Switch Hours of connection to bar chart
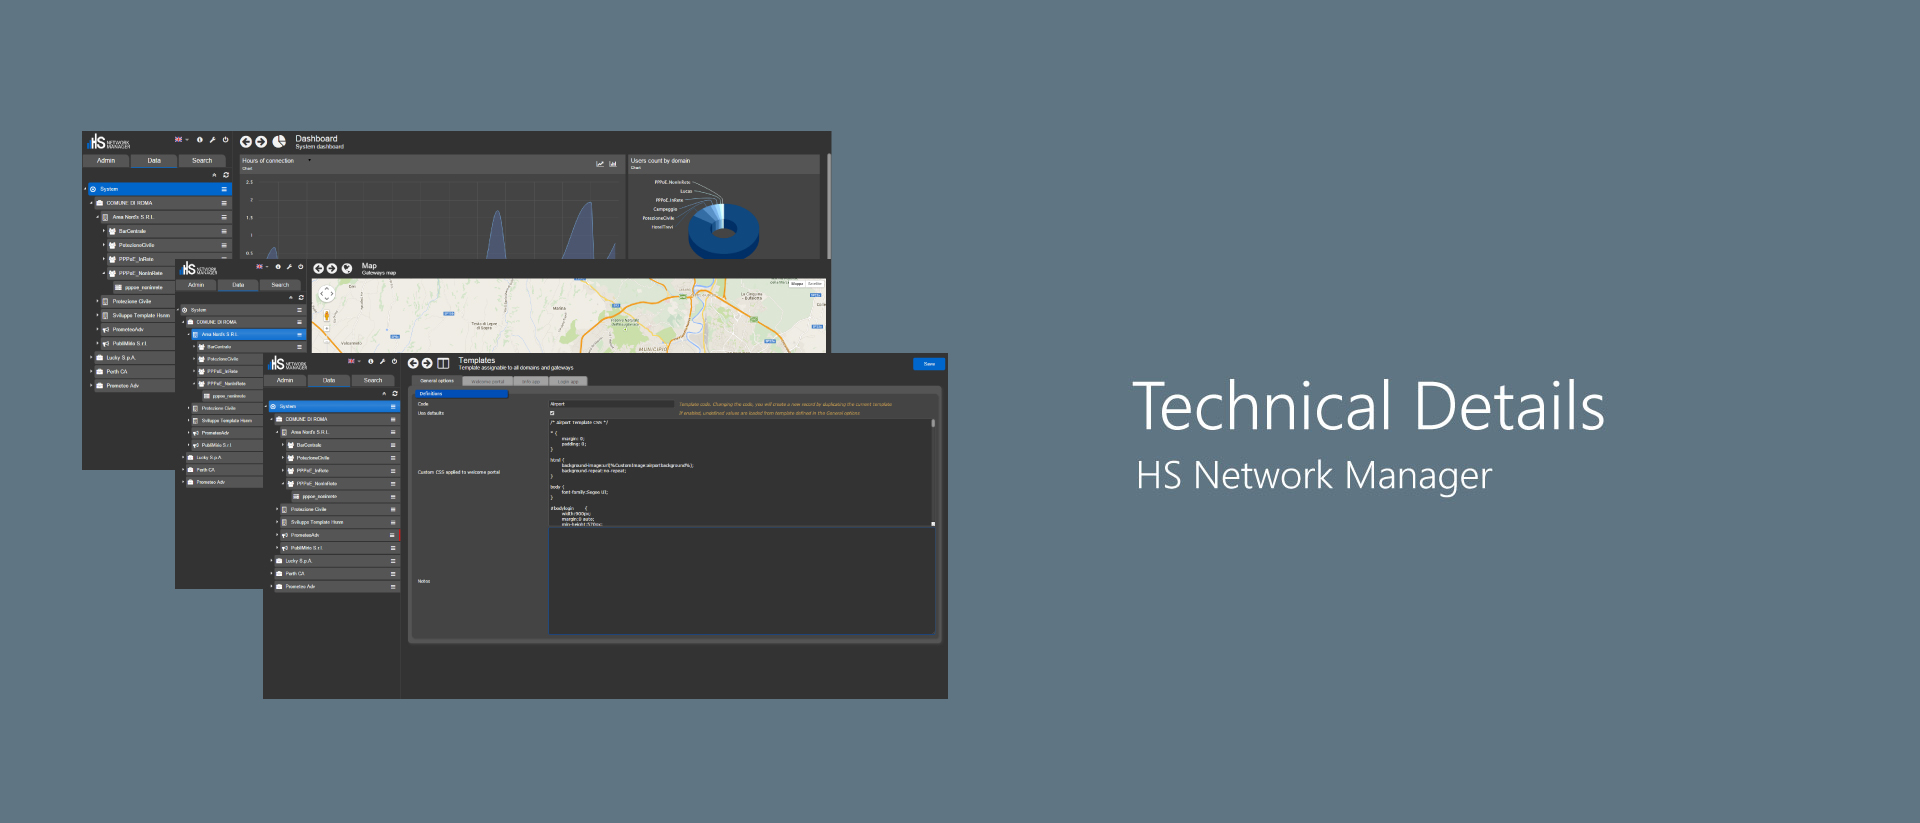 pos(613,164)
